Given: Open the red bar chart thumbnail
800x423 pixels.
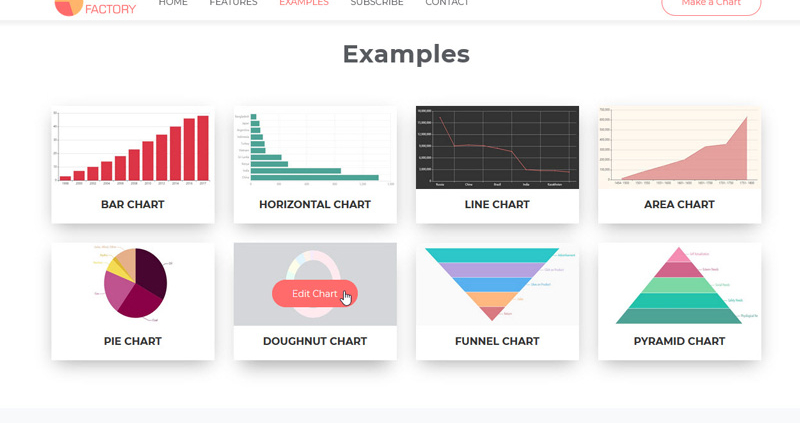Looking at the screenshot, I should click(133, 147).
